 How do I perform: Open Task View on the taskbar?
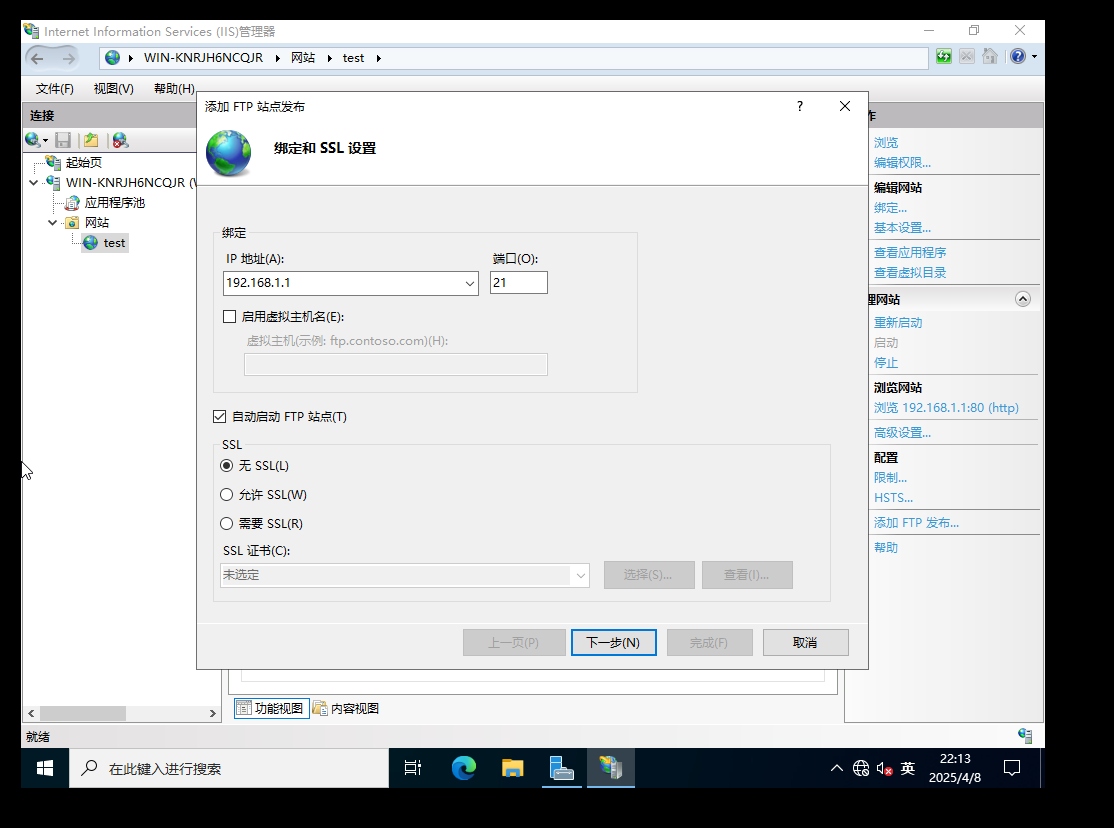click(413, 768)
